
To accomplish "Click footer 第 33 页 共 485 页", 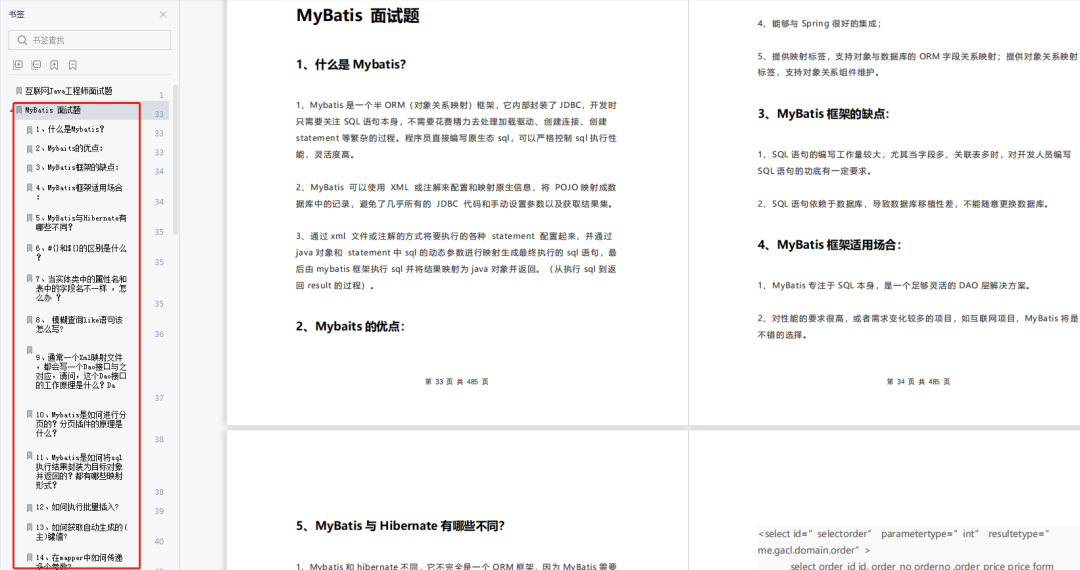I will (x=457, y=381).
